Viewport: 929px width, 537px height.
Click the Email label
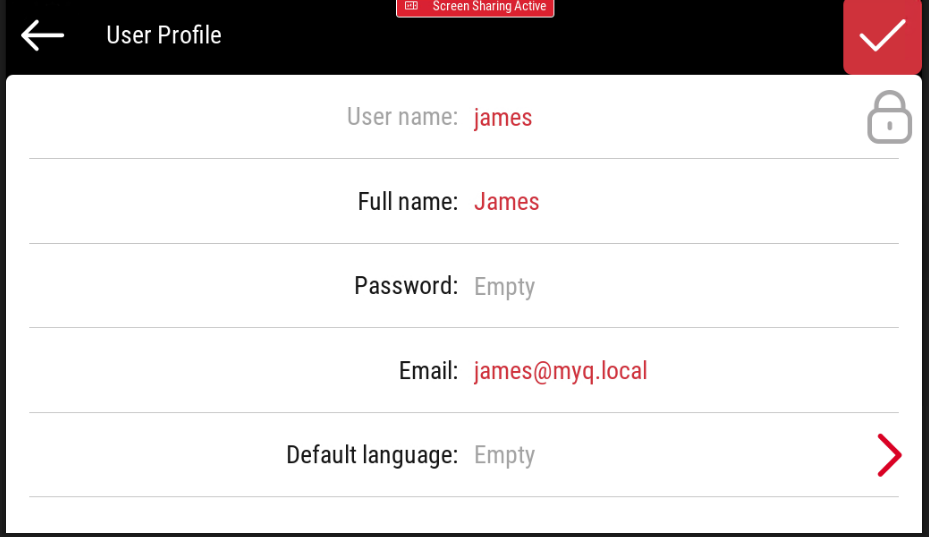427,371
